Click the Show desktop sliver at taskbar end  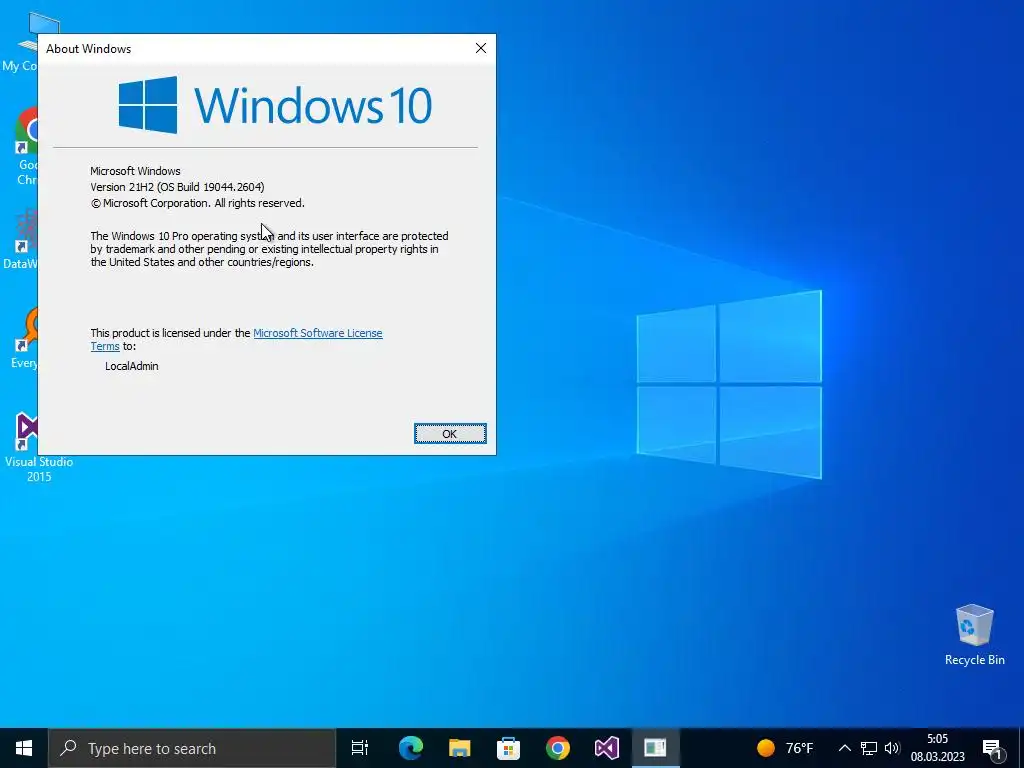[1021, 748]
